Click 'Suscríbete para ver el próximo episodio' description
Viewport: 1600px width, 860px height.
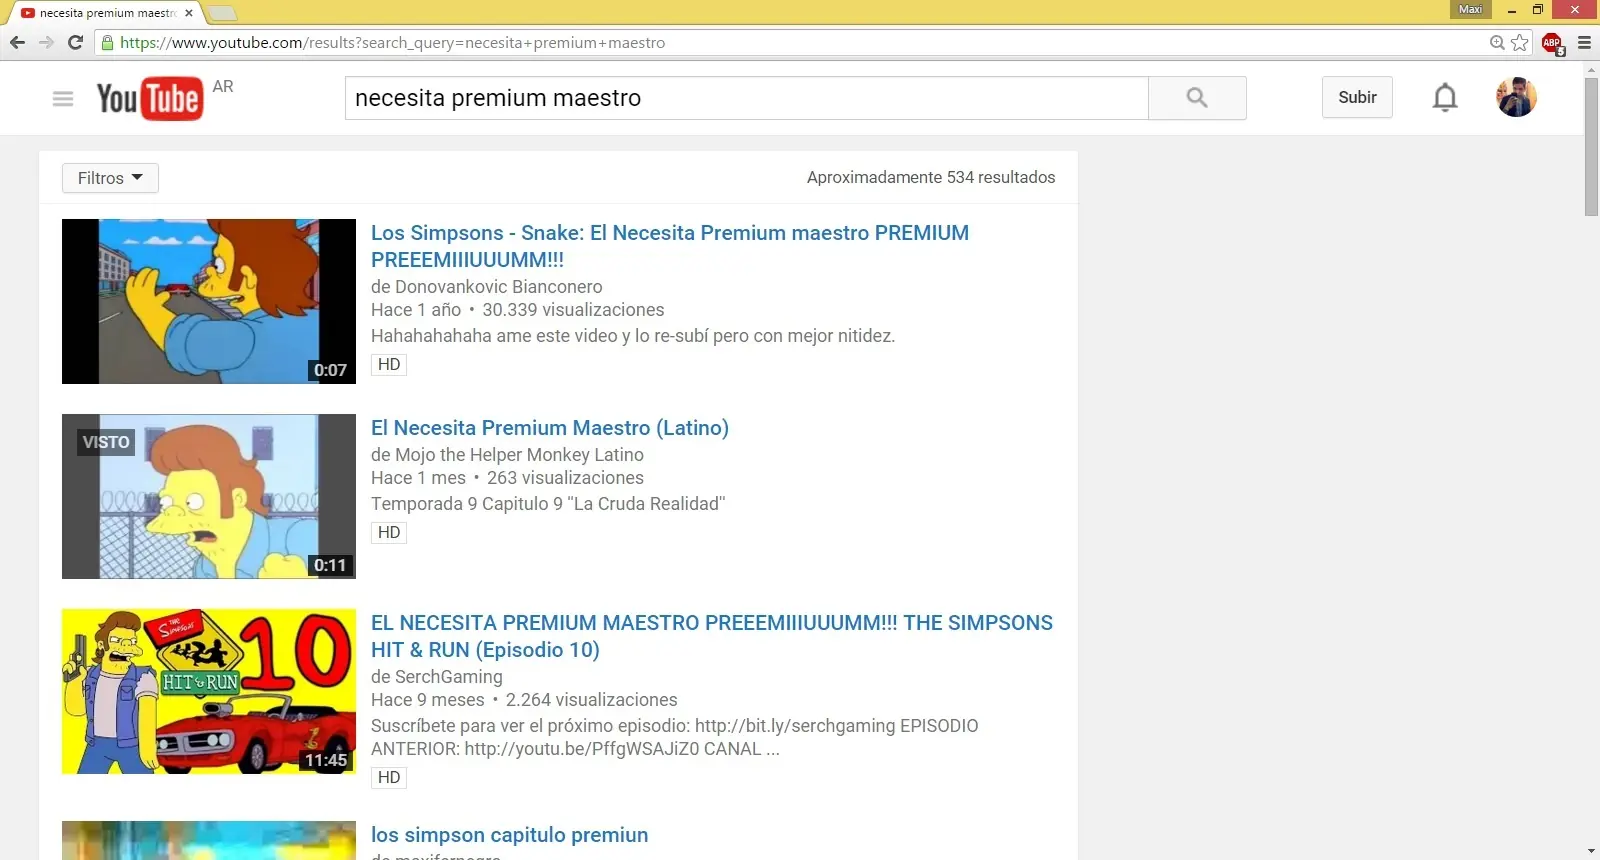click(675, 737)
